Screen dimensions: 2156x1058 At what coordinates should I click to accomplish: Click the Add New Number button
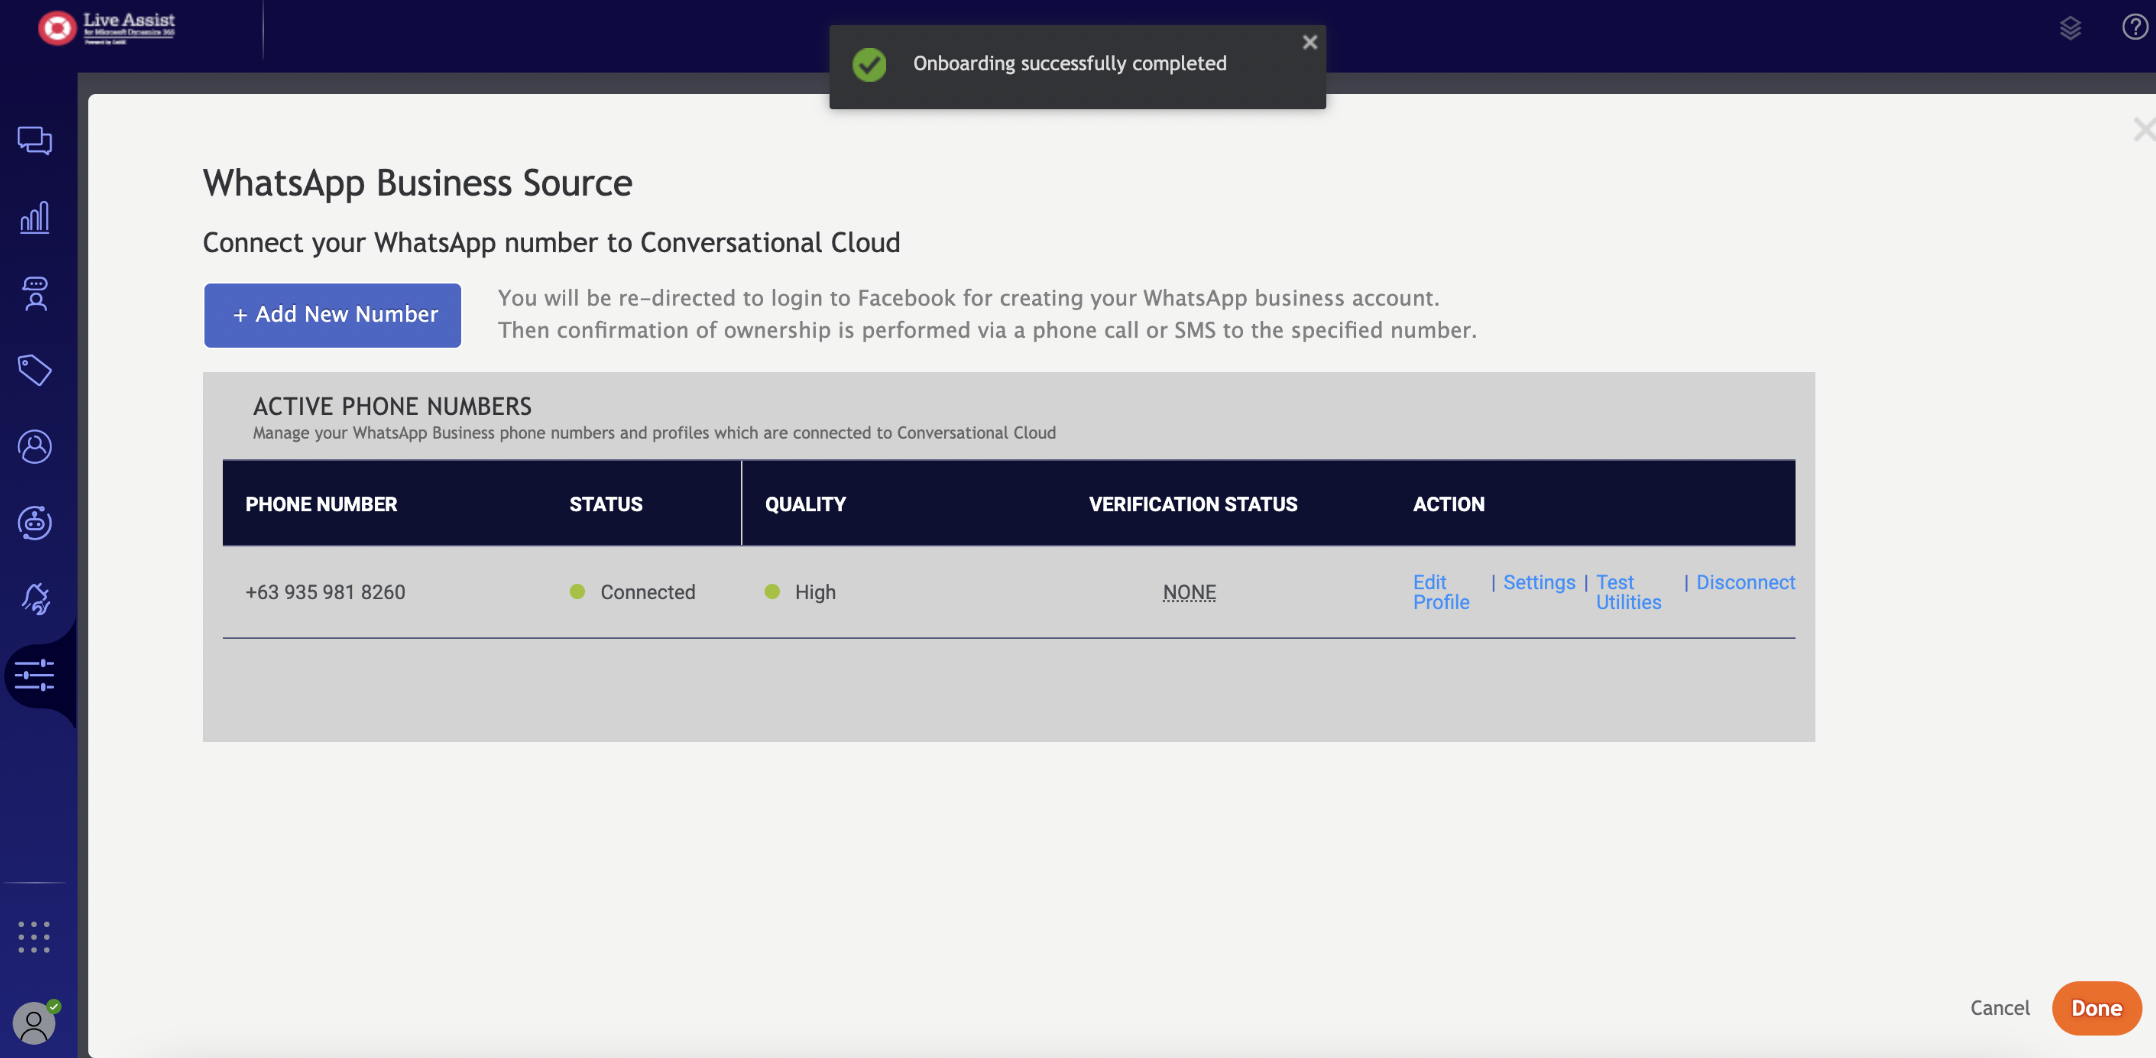(x=332, y=315)
